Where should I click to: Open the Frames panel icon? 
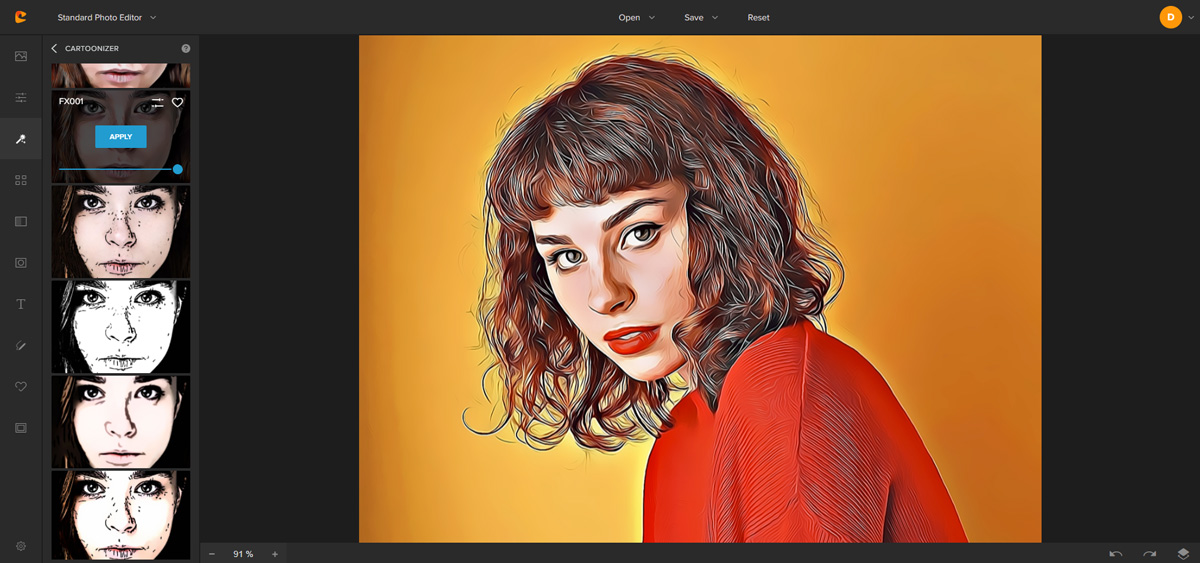click(20, 428)
